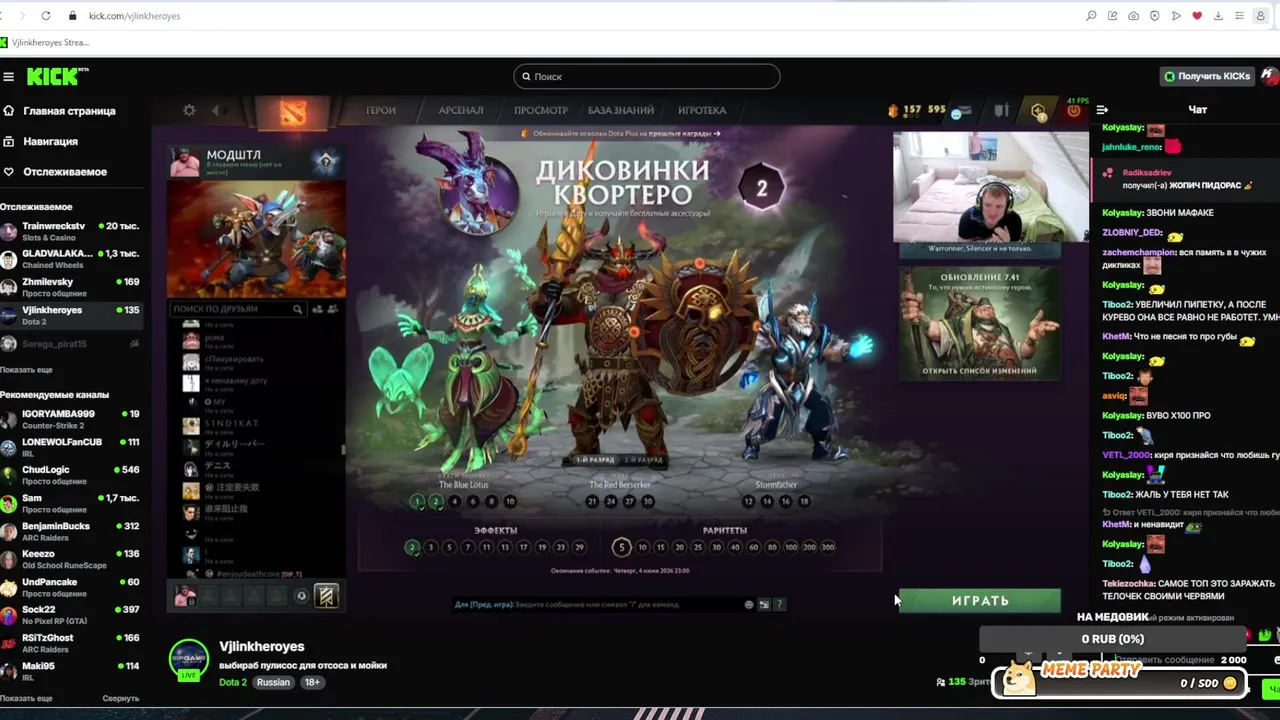This screenshot has height=720, width=1280.
Task: Click the Dota back arrow icon
Action: coord(216,110)
